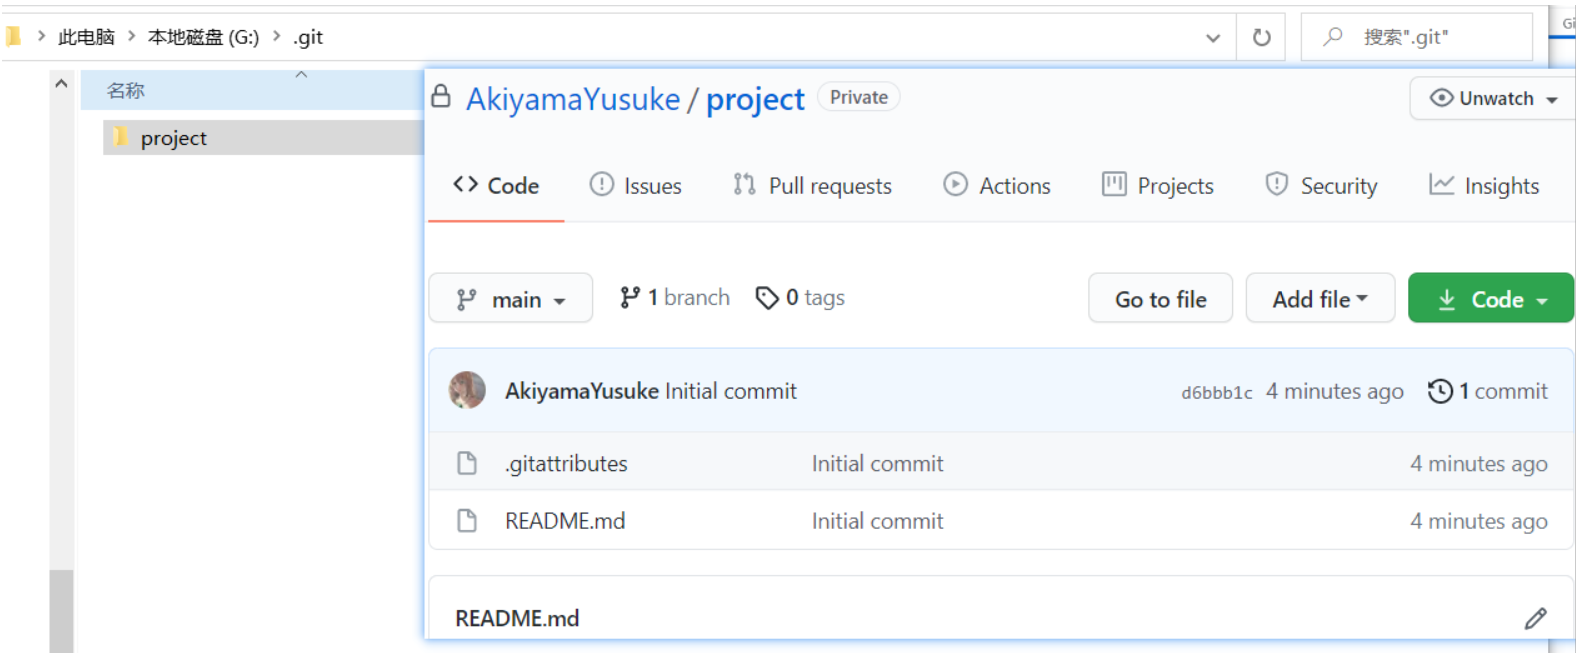
Task: View the 1 commit history link
Action: pos(1488,391)
